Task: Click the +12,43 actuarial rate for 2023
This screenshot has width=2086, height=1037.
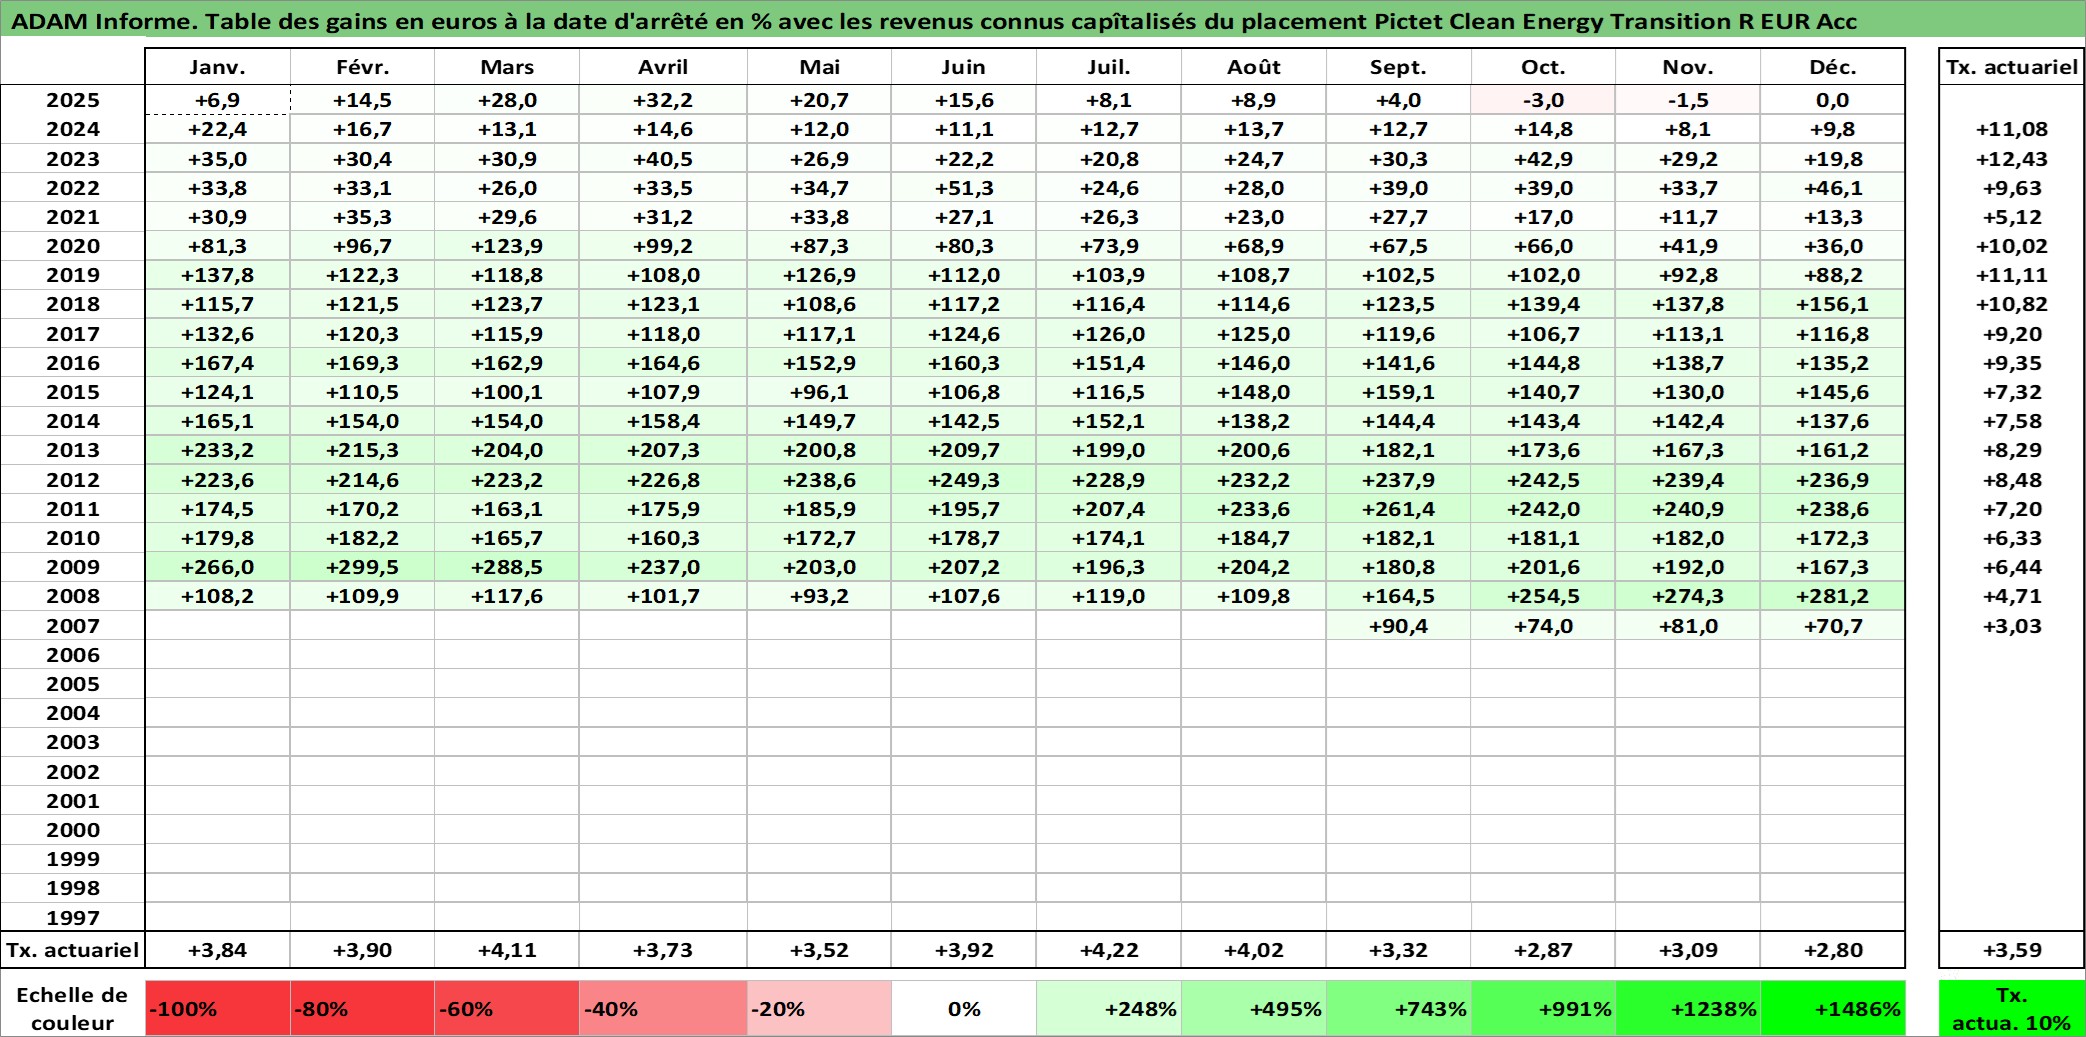Action: [2012, 159]
